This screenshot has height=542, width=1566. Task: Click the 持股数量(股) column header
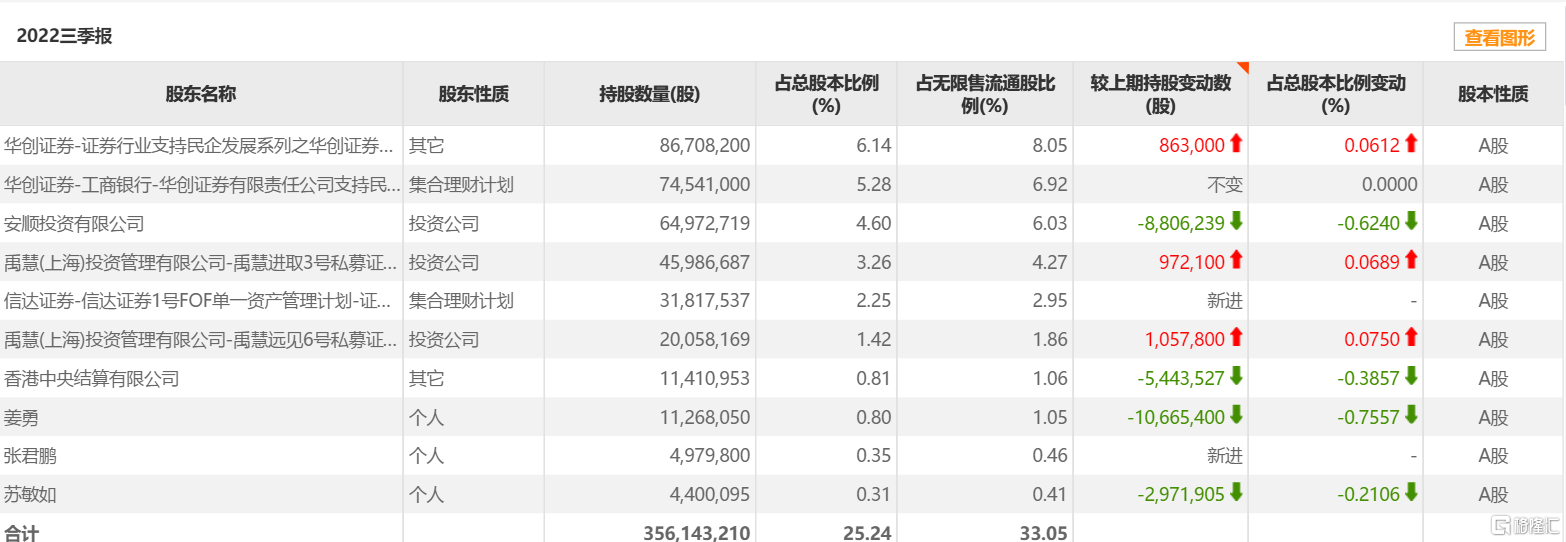coord(650,94)
